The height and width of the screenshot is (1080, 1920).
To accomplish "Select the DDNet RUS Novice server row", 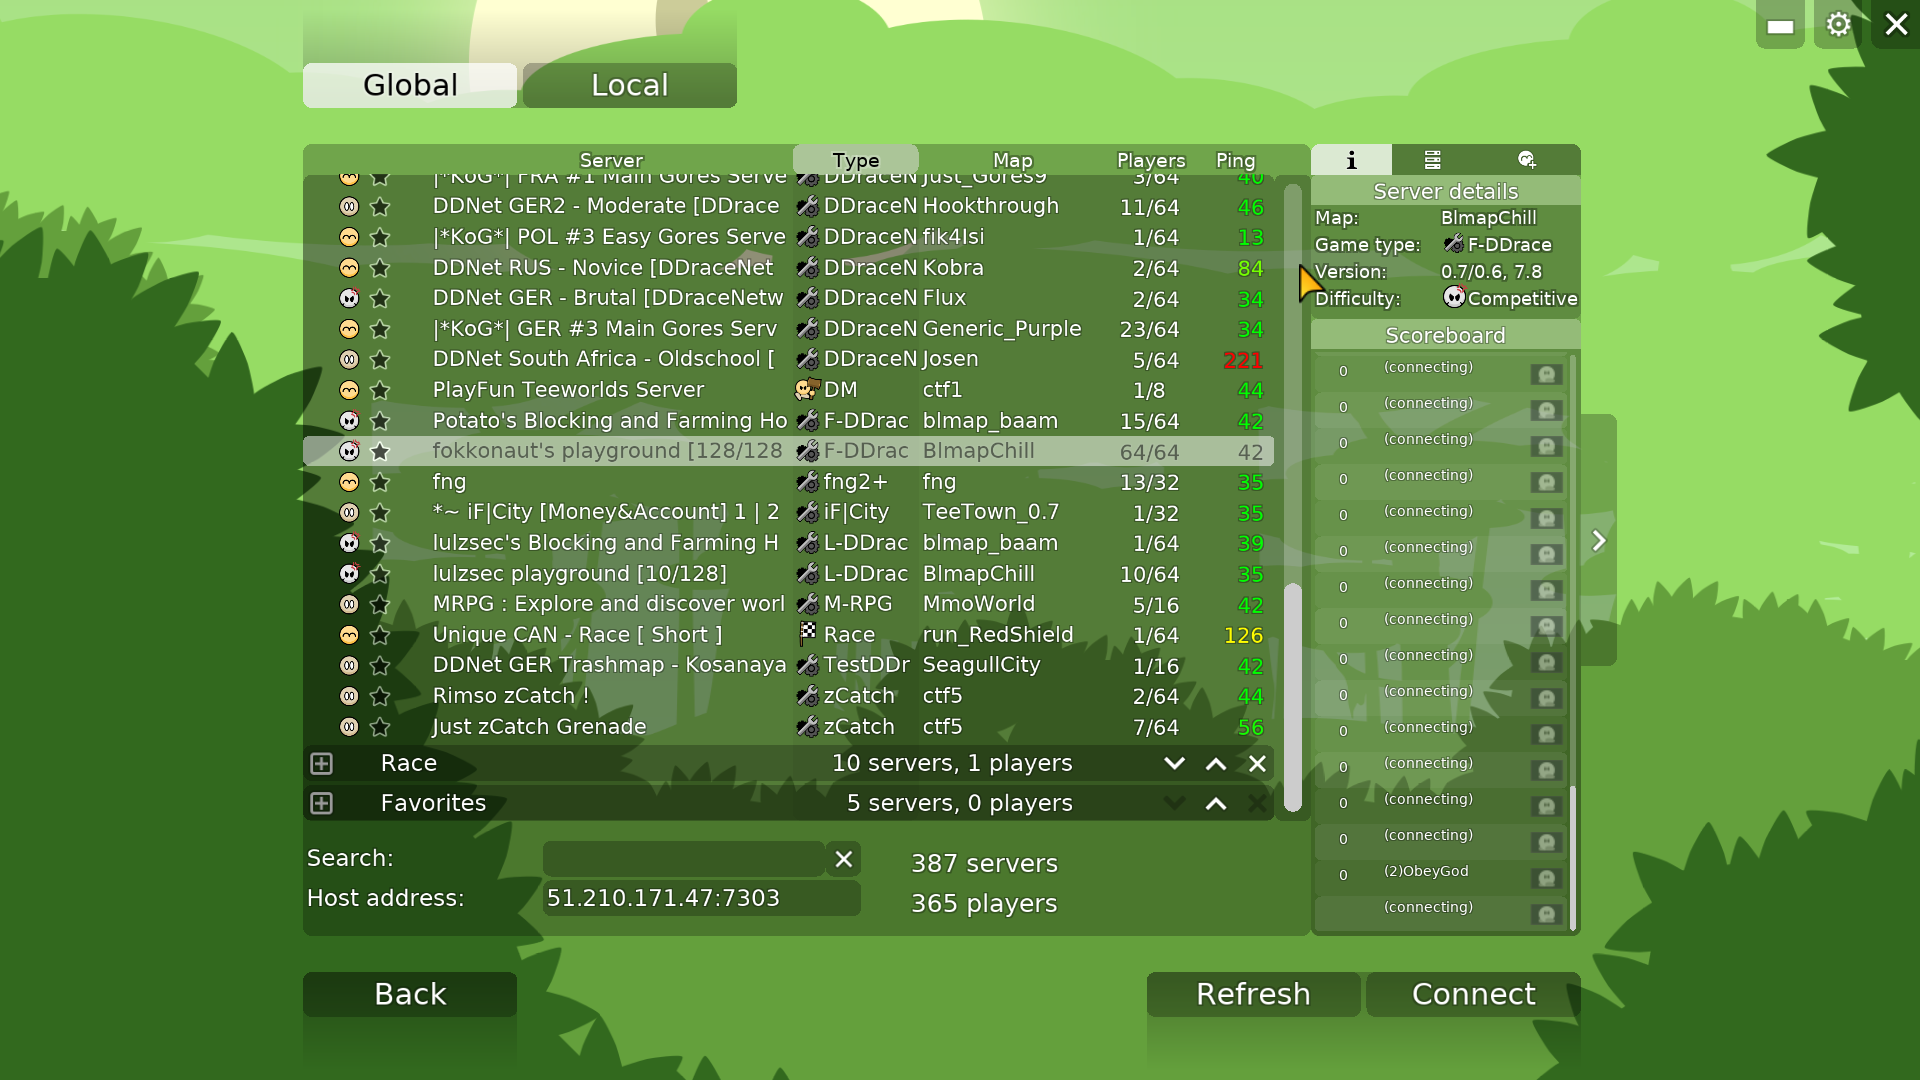I will [x=789, y=268].
